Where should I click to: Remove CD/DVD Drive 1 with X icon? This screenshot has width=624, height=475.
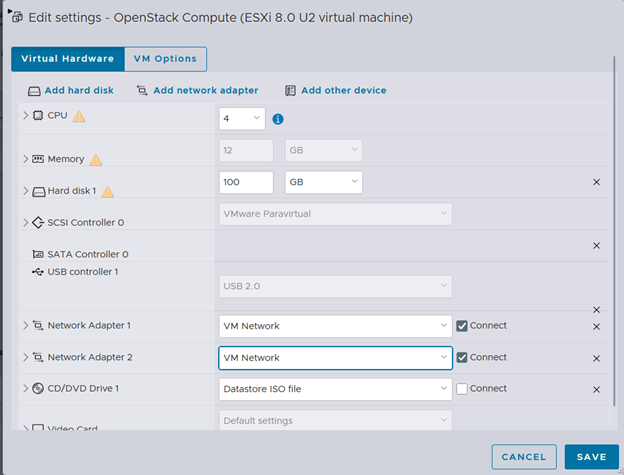click(596, 389)
